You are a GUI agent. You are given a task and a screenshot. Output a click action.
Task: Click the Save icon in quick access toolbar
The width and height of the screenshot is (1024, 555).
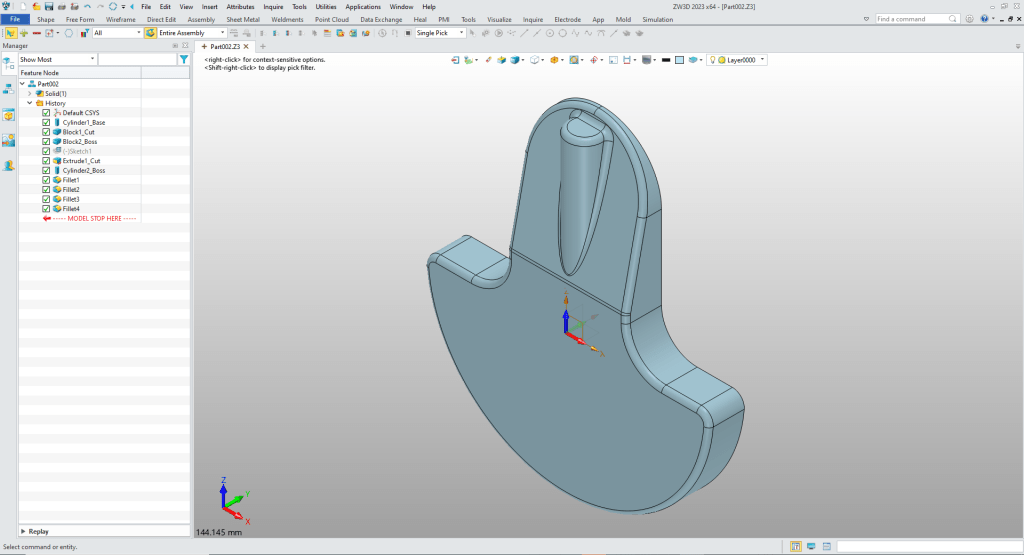coord(48,6)
